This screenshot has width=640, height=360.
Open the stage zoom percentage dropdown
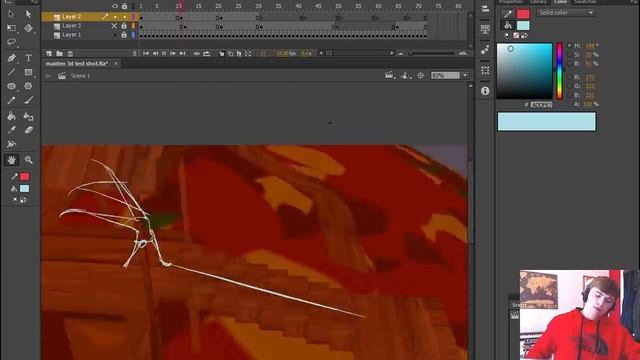[x=465, y=76]
